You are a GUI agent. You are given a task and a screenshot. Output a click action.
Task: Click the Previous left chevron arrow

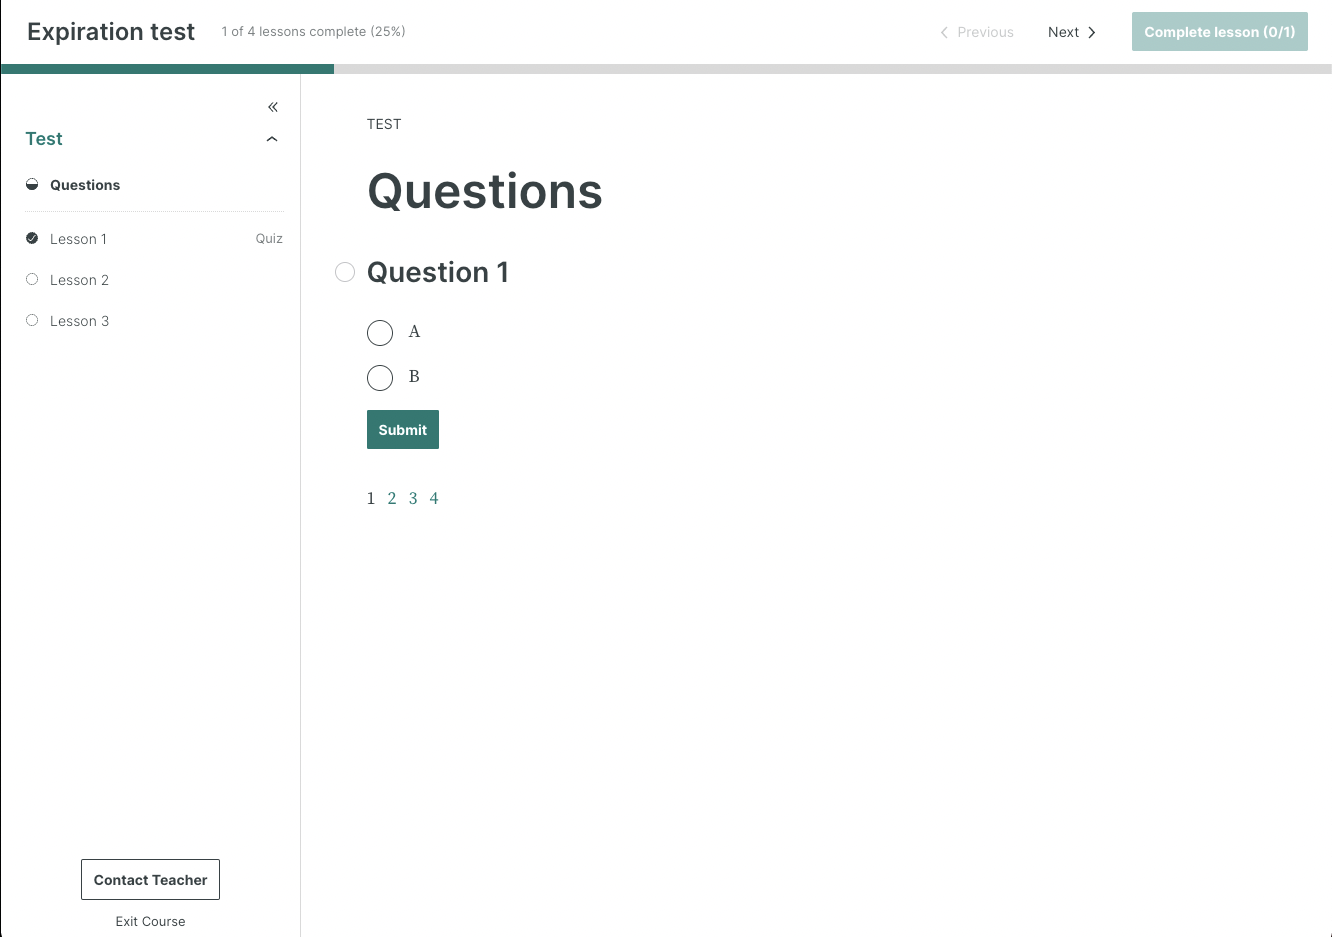point(944,32)
